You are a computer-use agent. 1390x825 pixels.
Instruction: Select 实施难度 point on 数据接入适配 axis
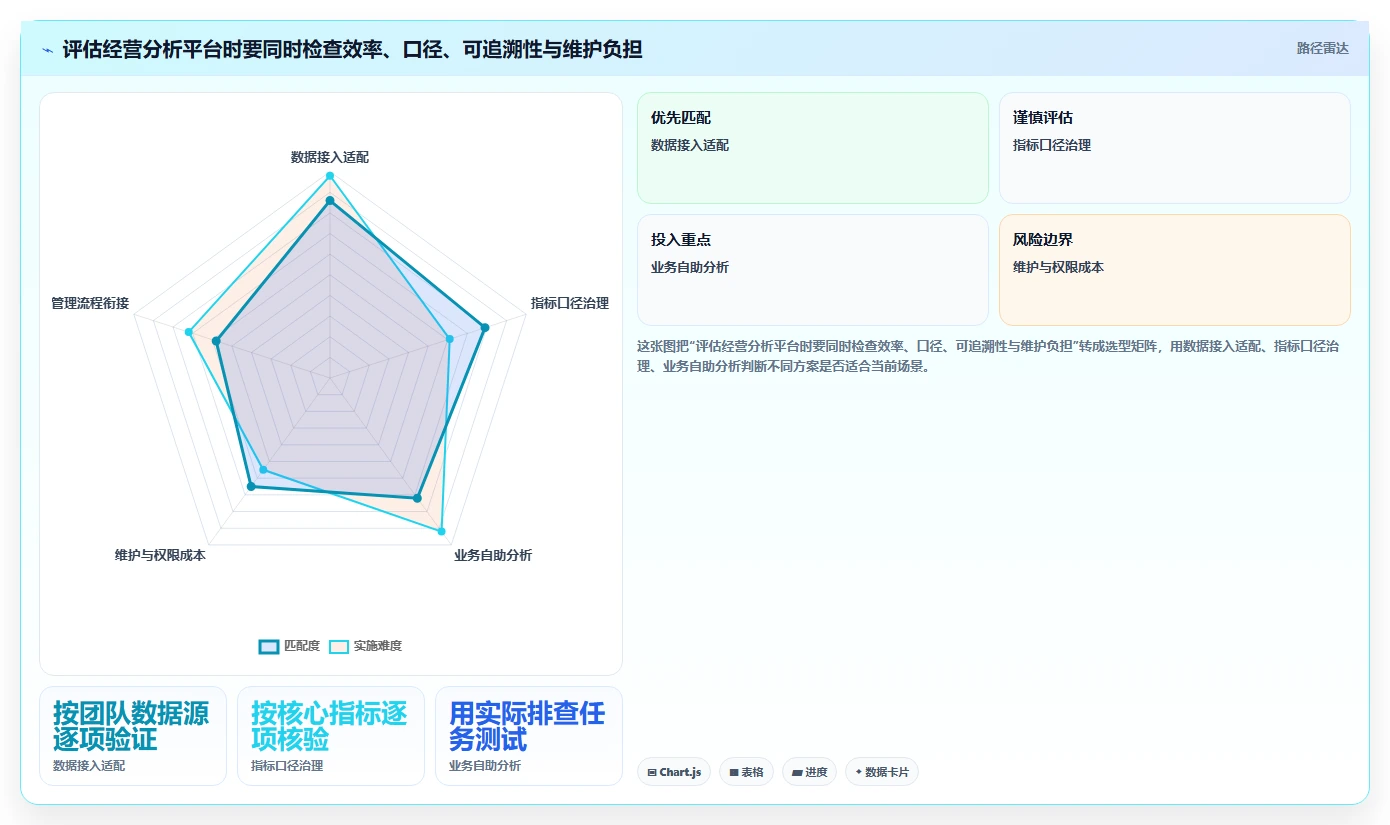[x=329, y=176]
